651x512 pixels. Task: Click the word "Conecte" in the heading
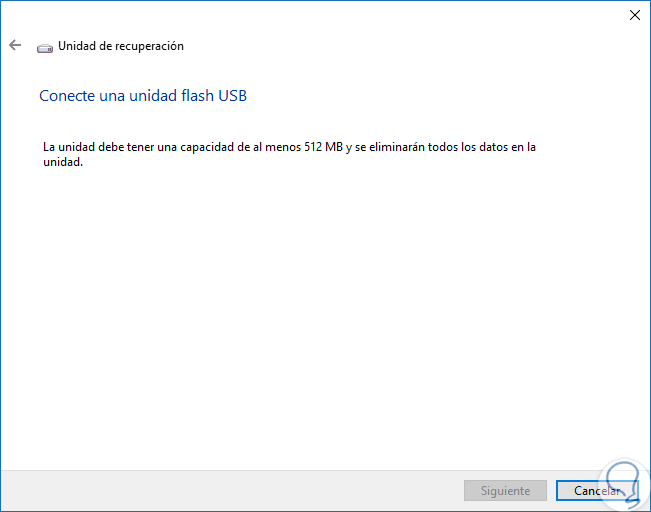click(64, 96)
